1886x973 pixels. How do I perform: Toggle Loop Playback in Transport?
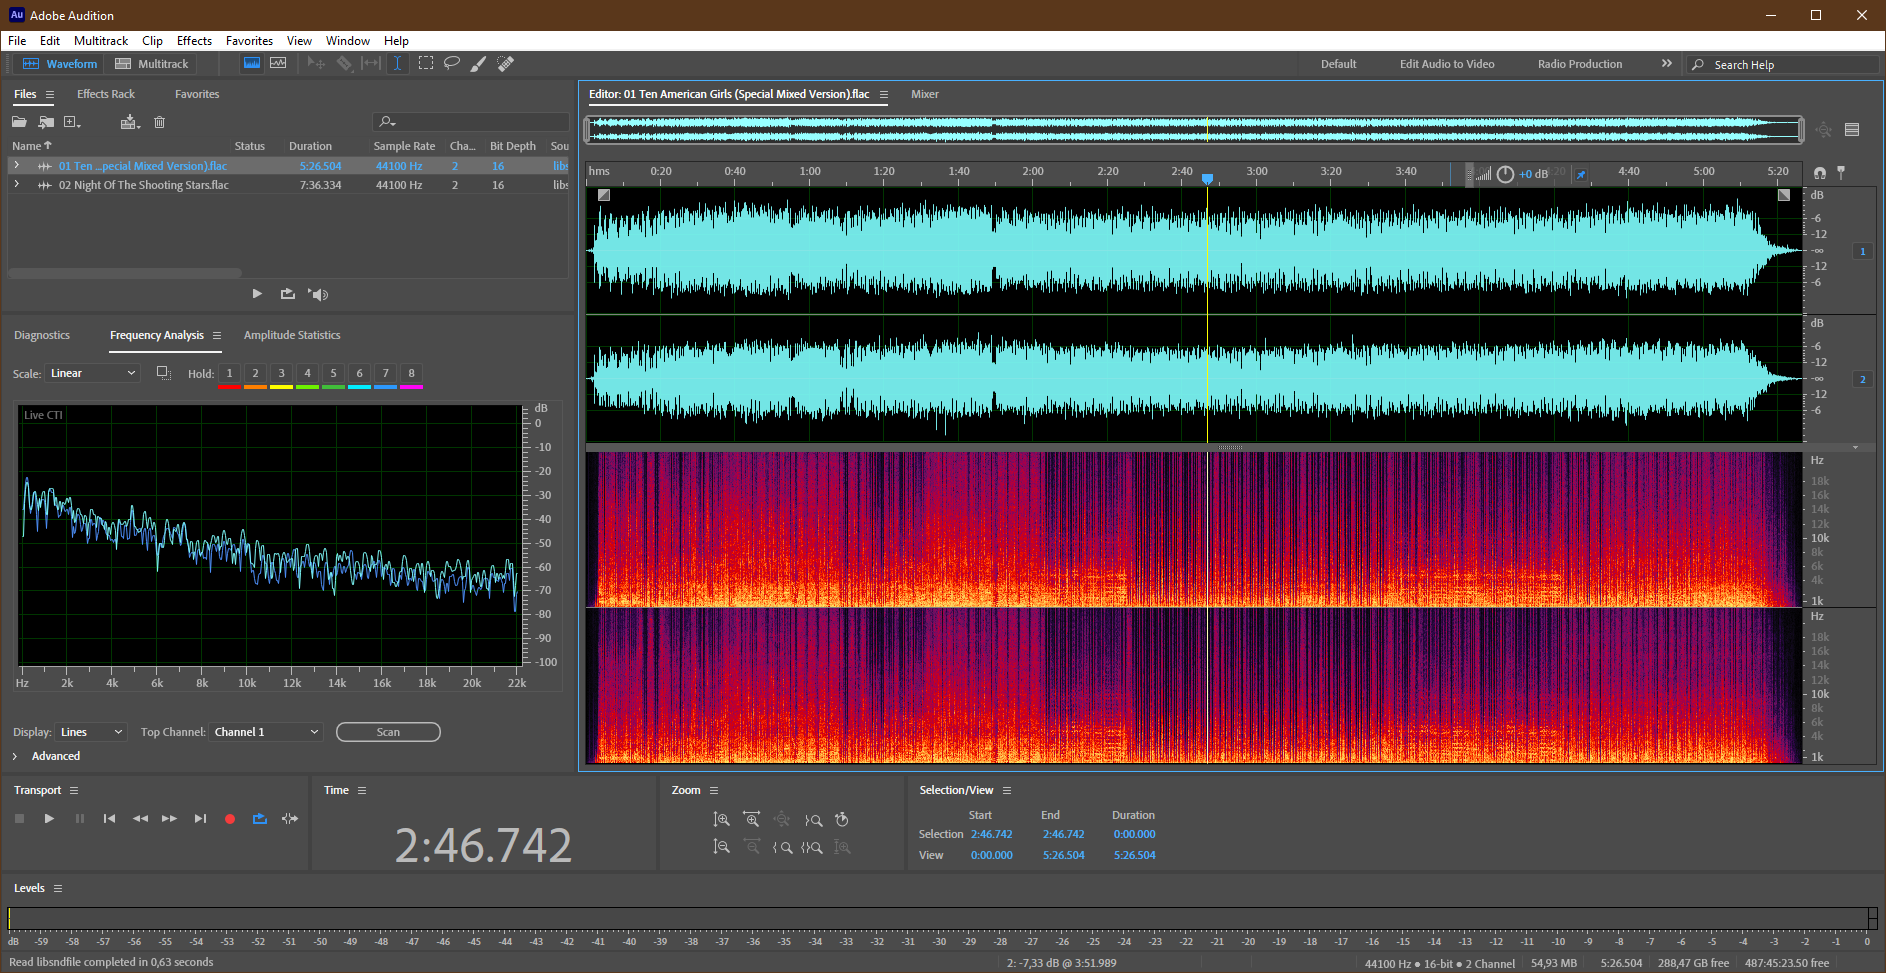click(260, 818)
